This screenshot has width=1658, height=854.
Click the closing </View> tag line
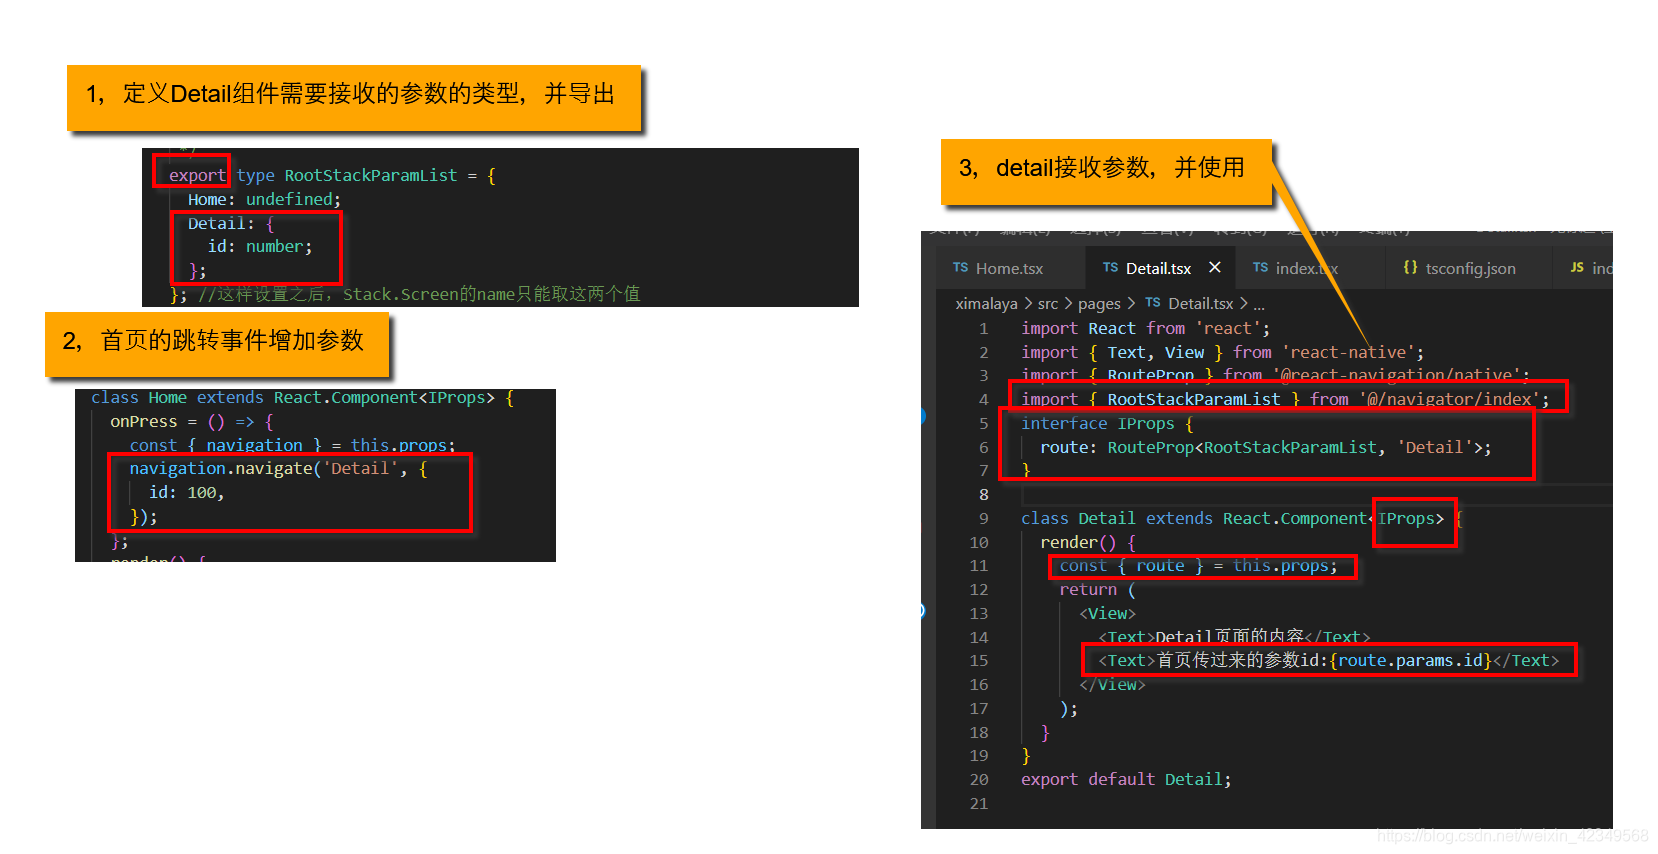(x=1112, y=685)
